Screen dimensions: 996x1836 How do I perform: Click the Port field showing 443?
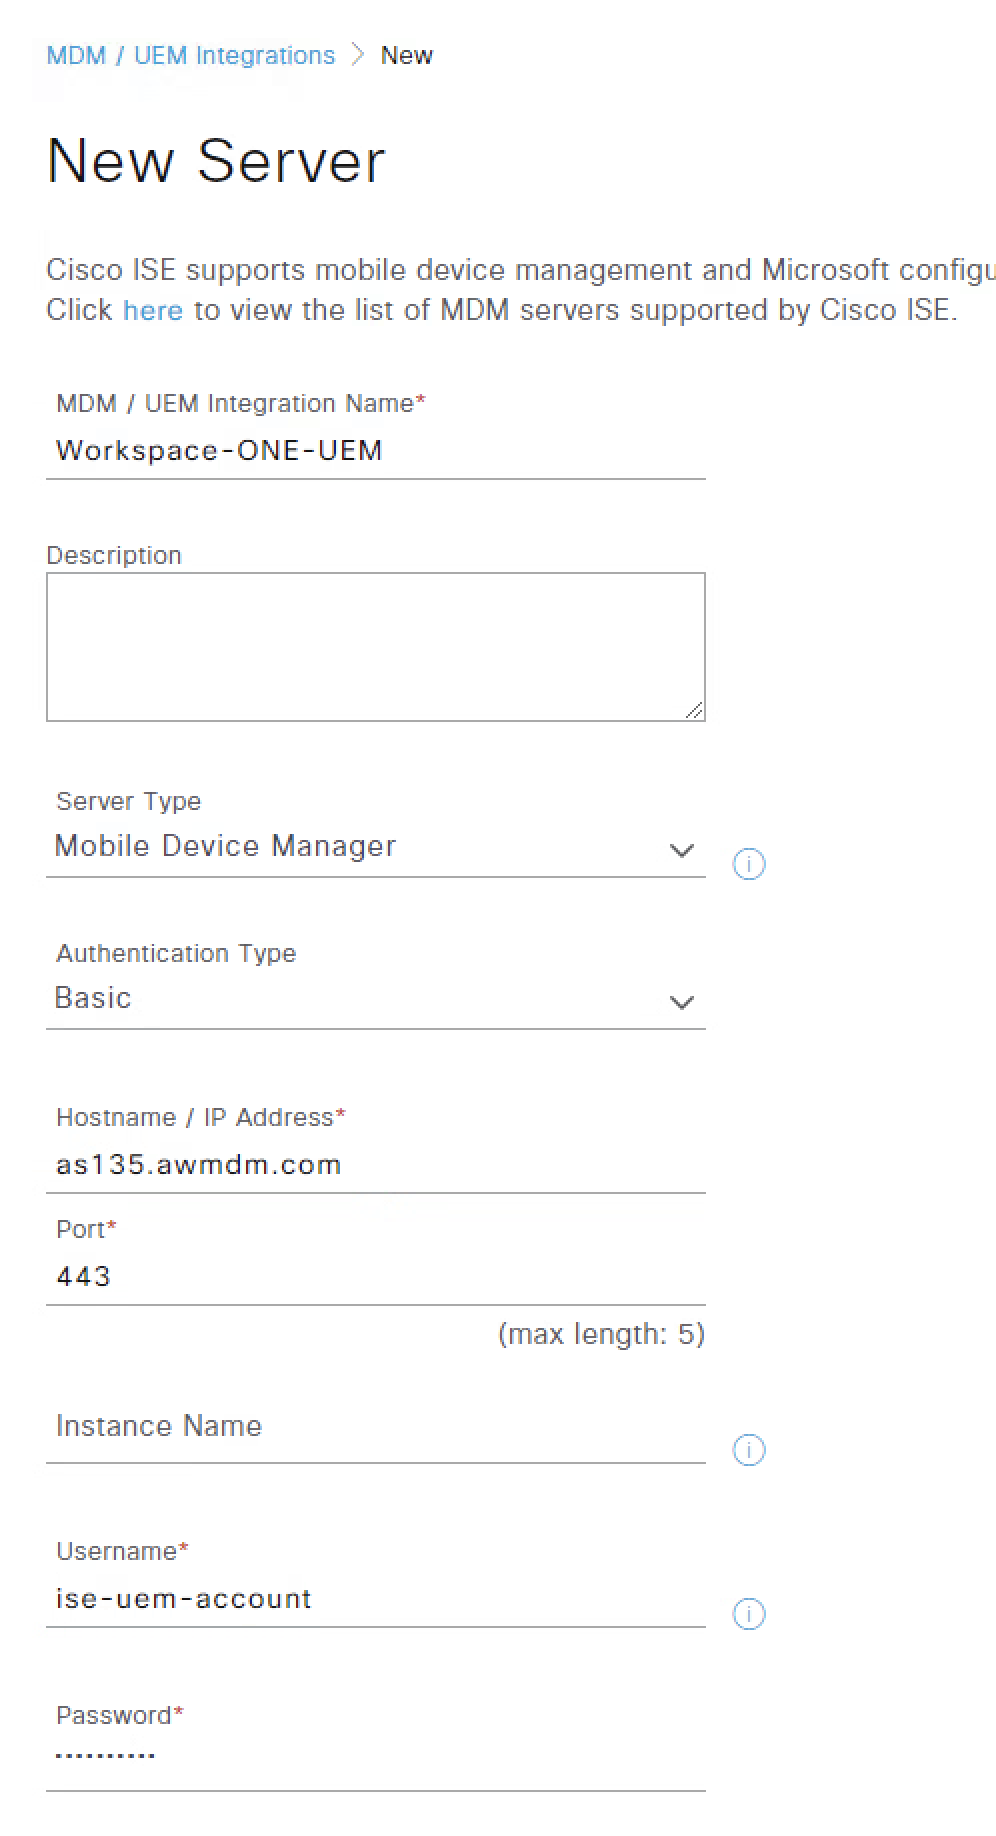375,1276
